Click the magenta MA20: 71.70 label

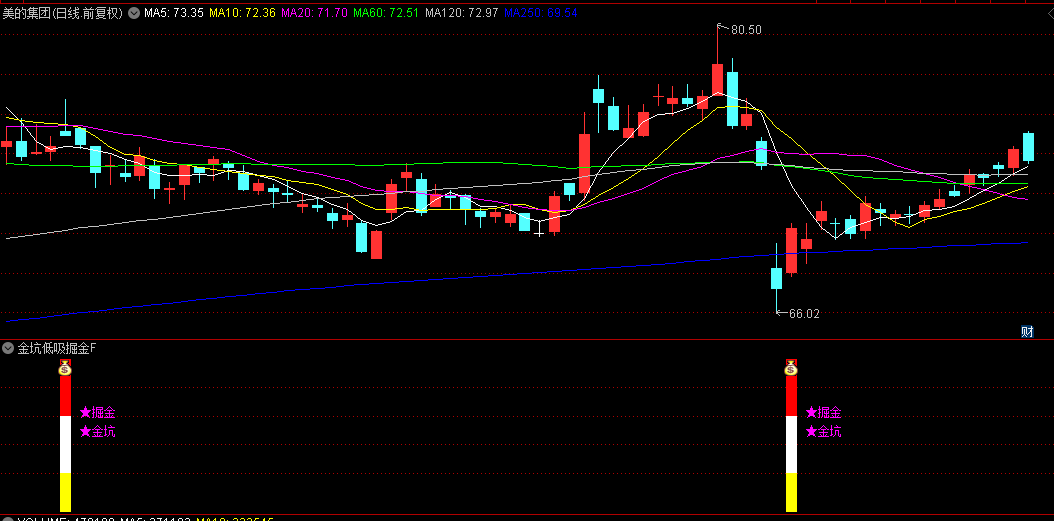pos(315,13)
